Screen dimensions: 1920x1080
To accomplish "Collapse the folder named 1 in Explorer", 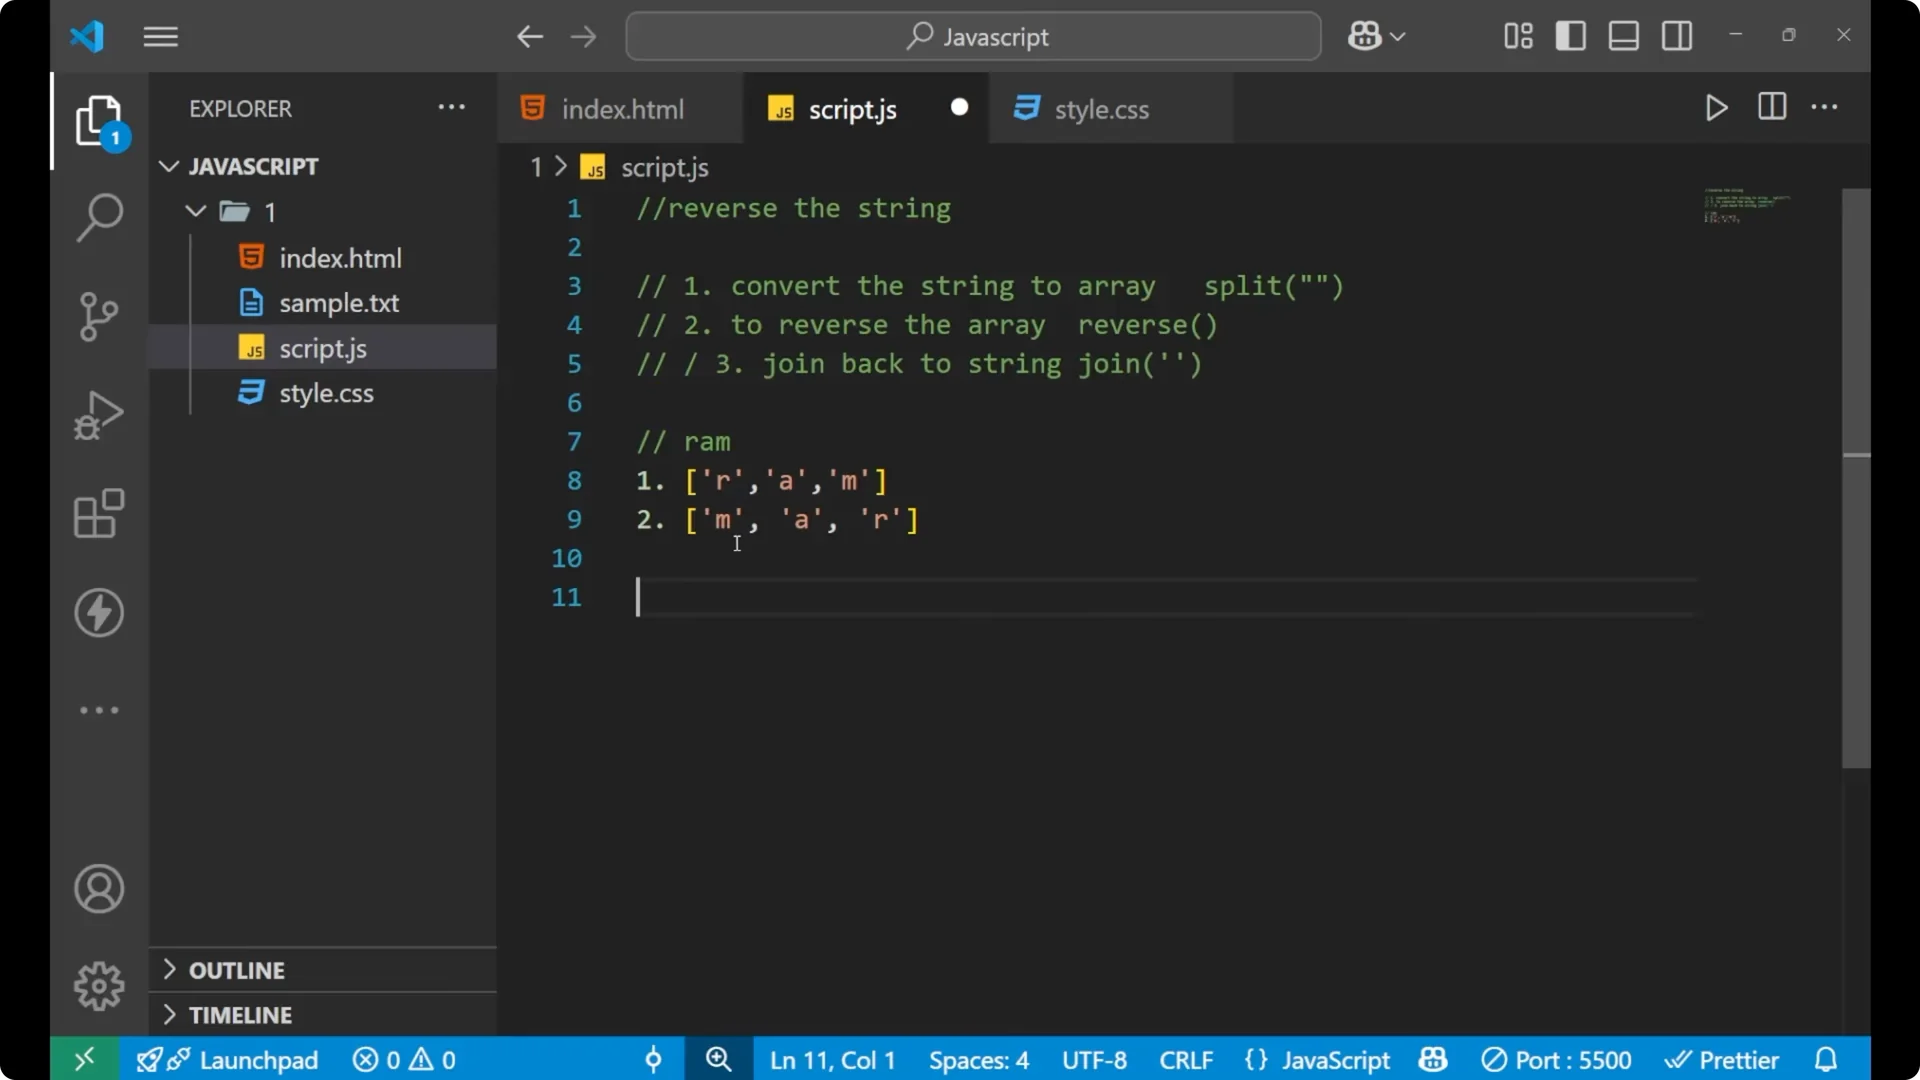I will [x=195, y=211].
